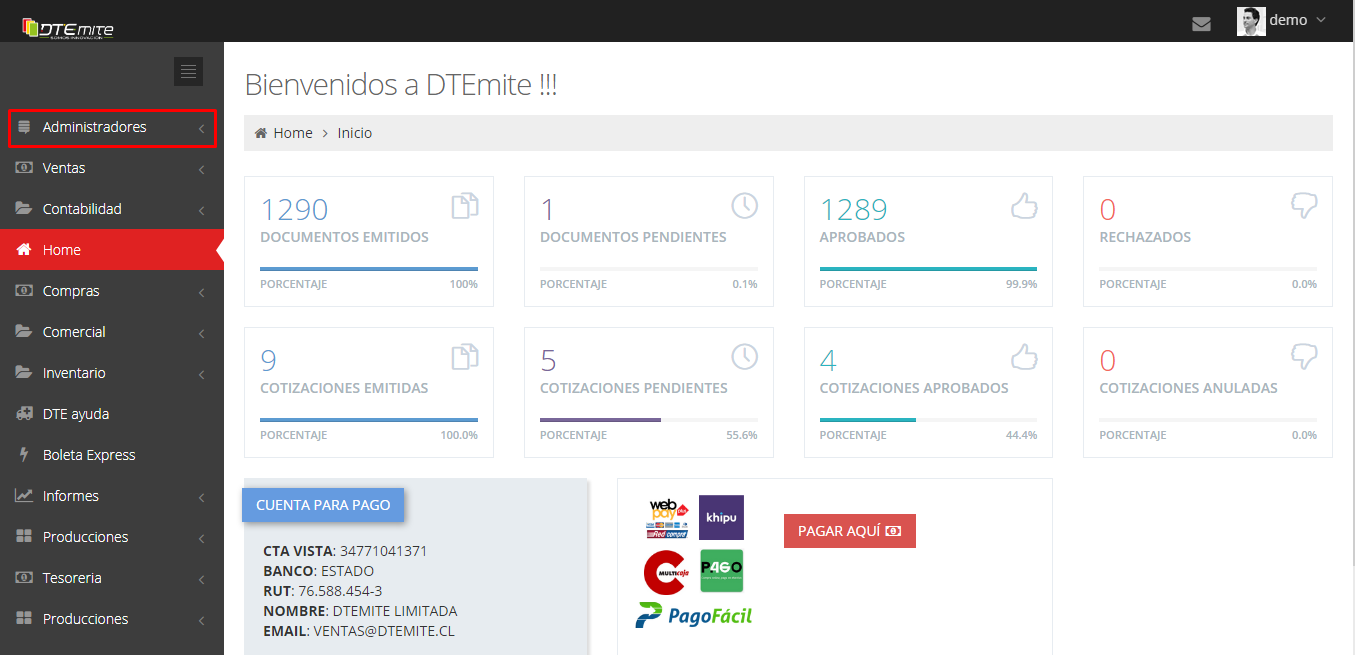Screen dimensions: 1355x655
Task: Click the Inventario folder icon
Action: click(24, 373)
